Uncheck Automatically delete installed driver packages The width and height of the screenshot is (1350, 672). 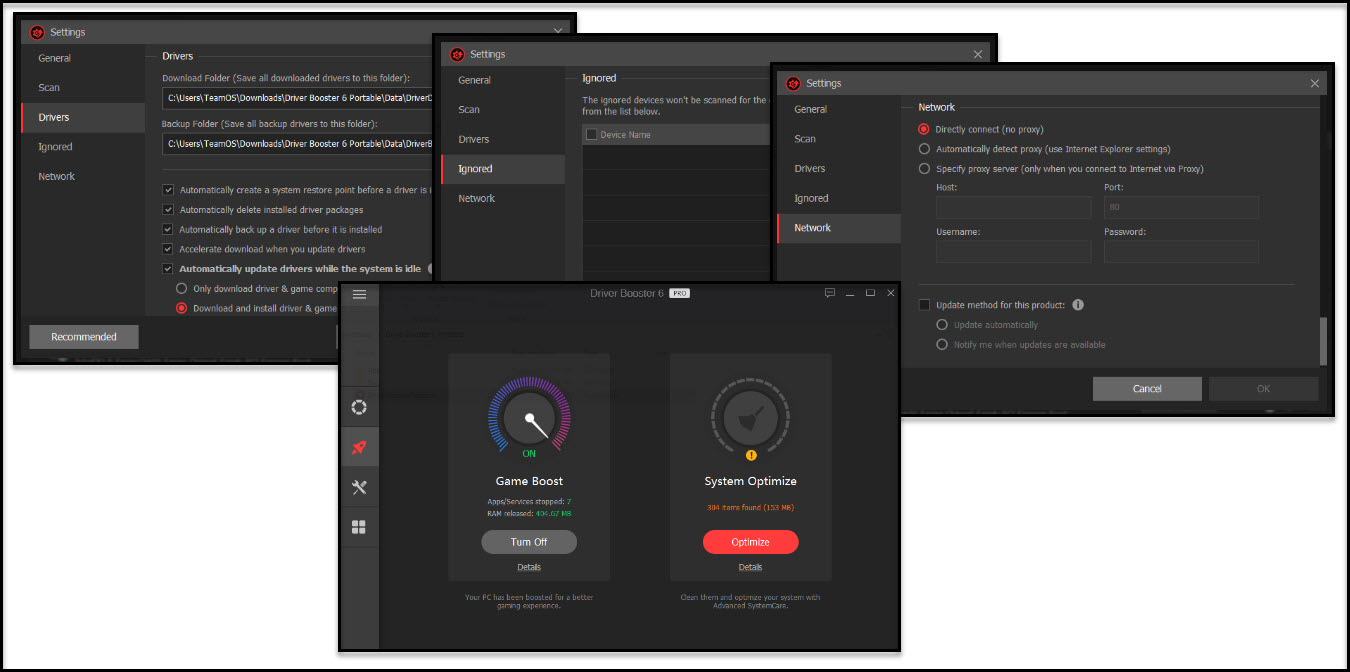click(168, 210)
